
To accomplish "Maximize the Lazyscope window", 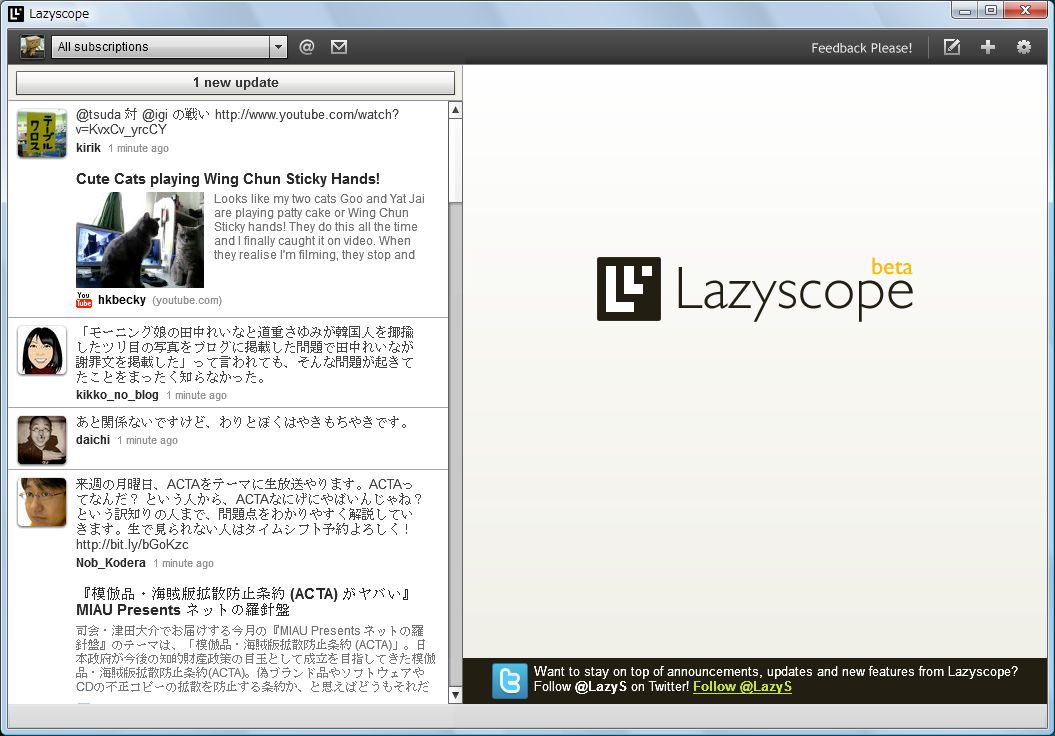I will 990,11.
